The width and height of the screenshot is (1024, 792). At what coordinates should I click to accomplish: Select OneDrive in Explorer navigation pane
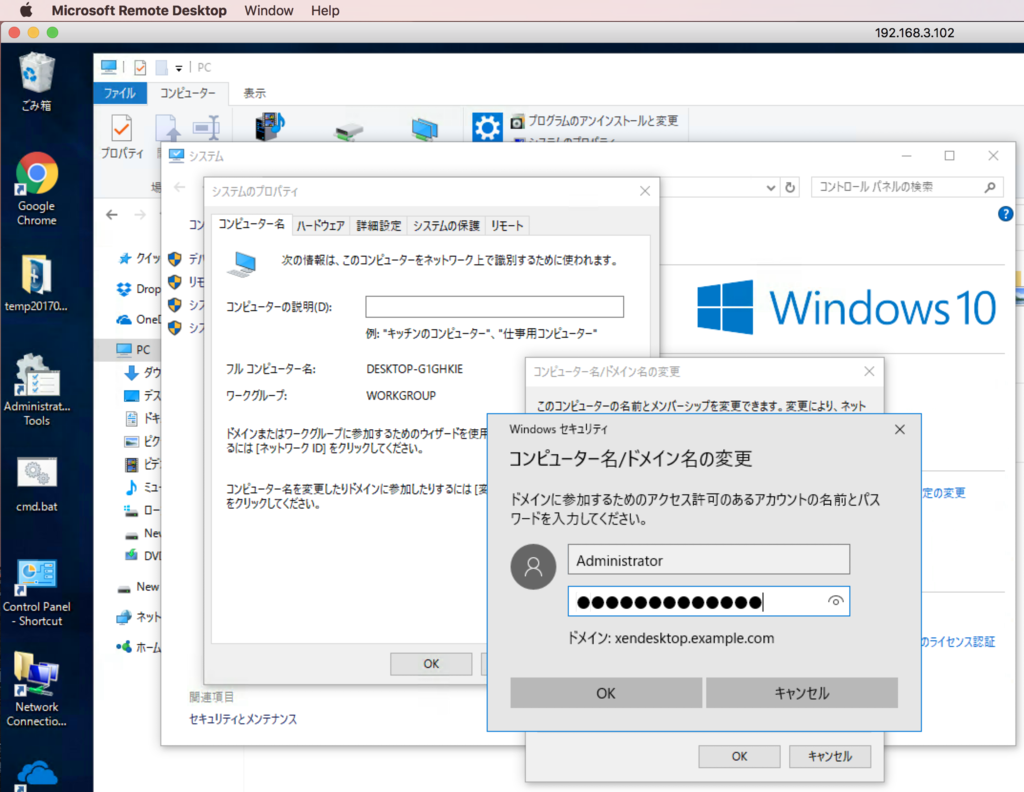tap(138, 319)
